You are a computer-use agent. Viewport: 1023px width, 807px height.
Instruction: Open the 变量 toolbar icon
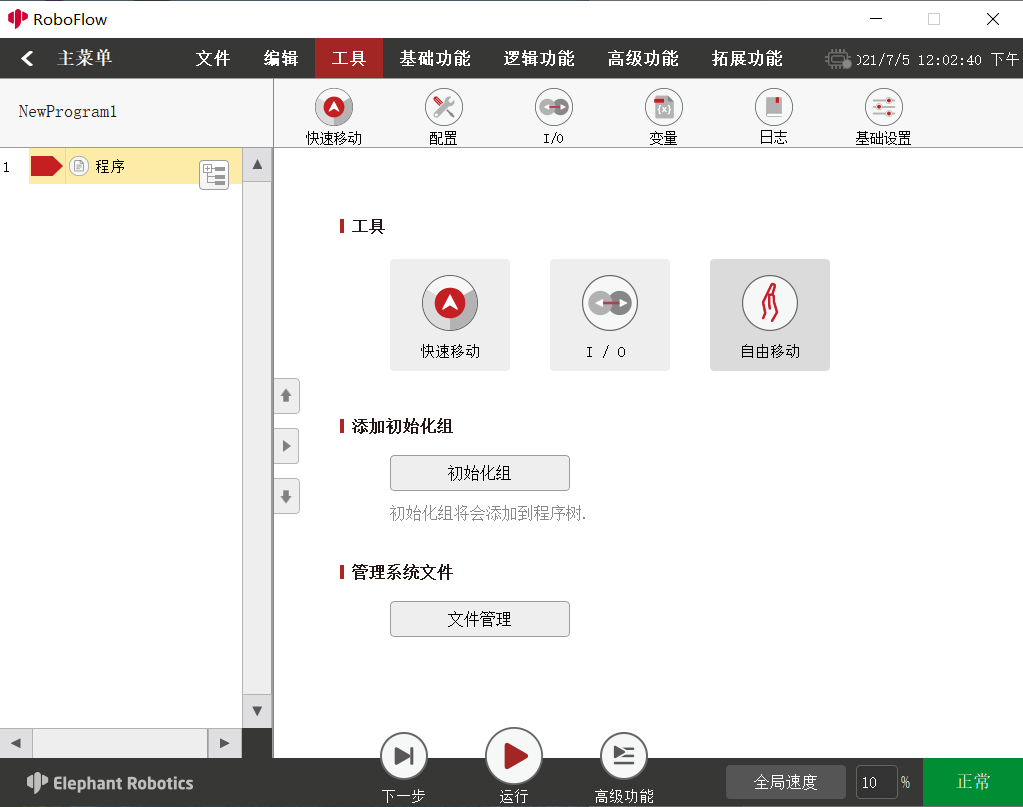pyautogui.click(x=664, y=108)
